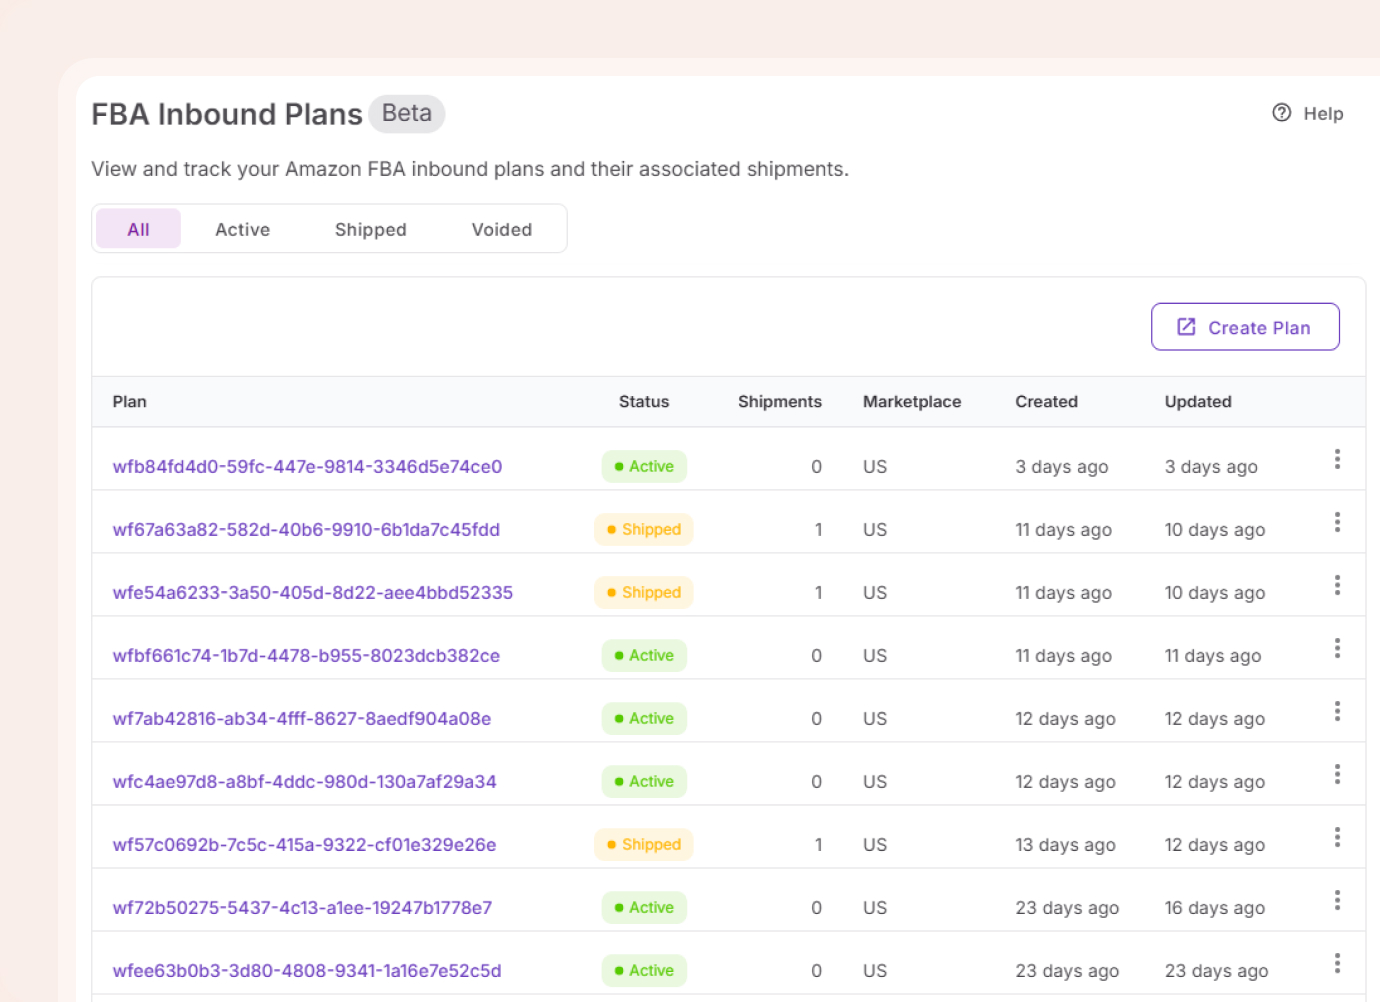Image resolution: width=1380 pixels, height=1002 pixels.
Task: Select the Voided tab
Action: click(x=501, y=229)
